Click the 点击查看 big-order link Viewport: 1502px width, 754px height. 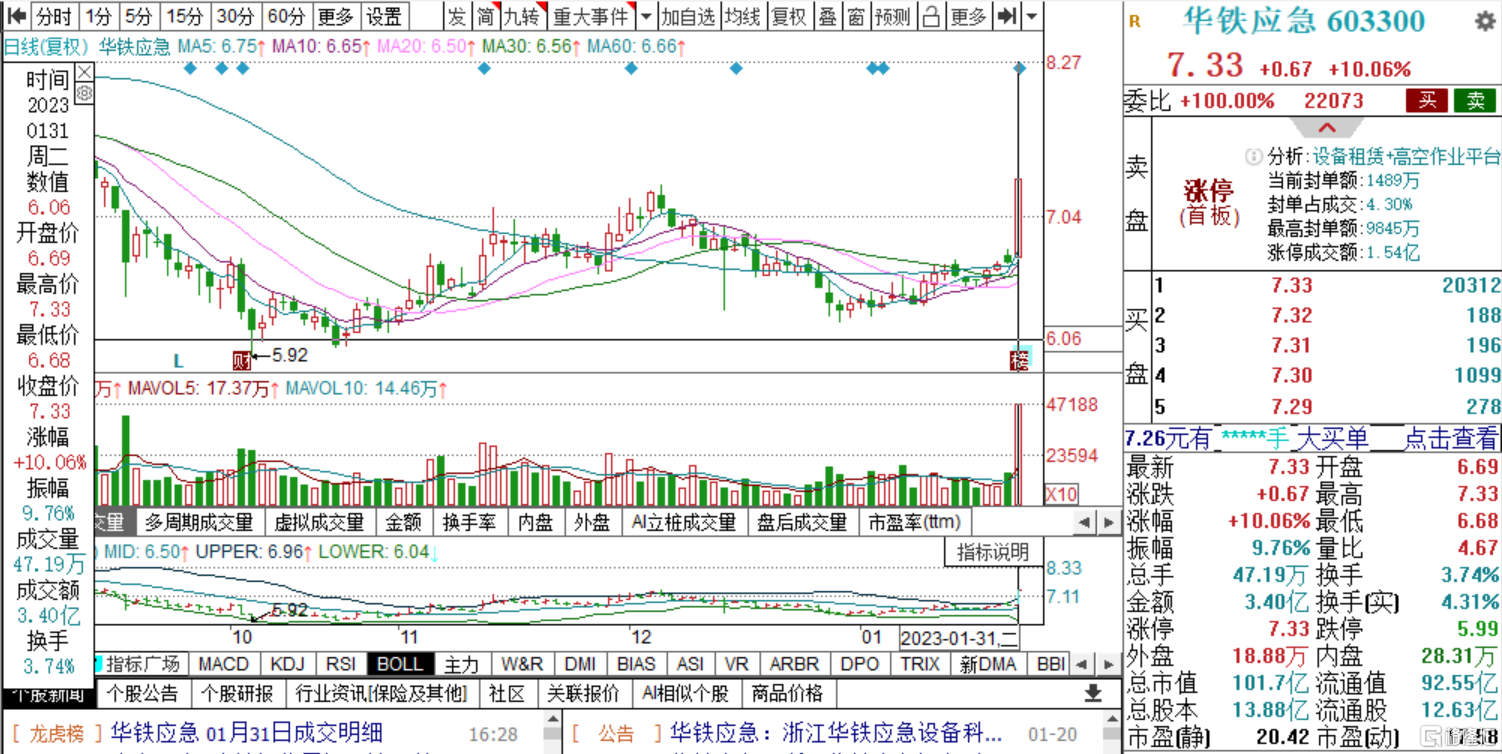1452,438
